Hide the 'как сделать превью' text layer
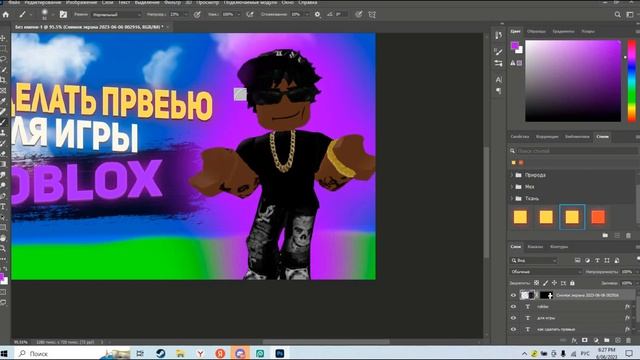 [513, 329]
